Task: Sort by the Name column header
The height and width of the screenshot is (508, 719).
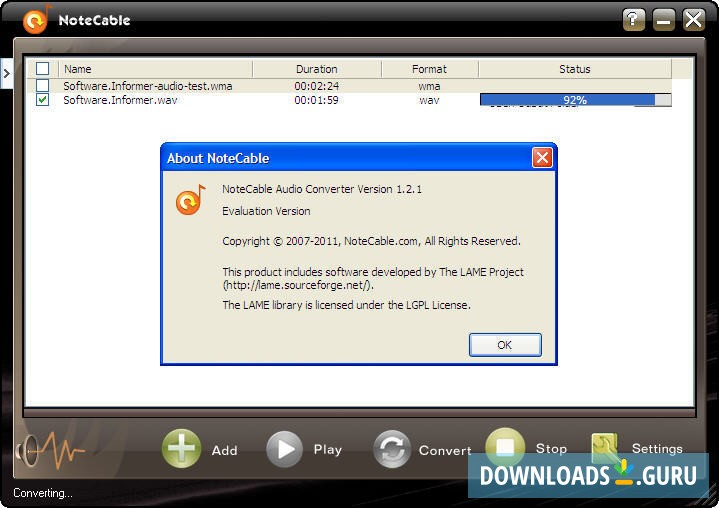Action: click(155, 69)
